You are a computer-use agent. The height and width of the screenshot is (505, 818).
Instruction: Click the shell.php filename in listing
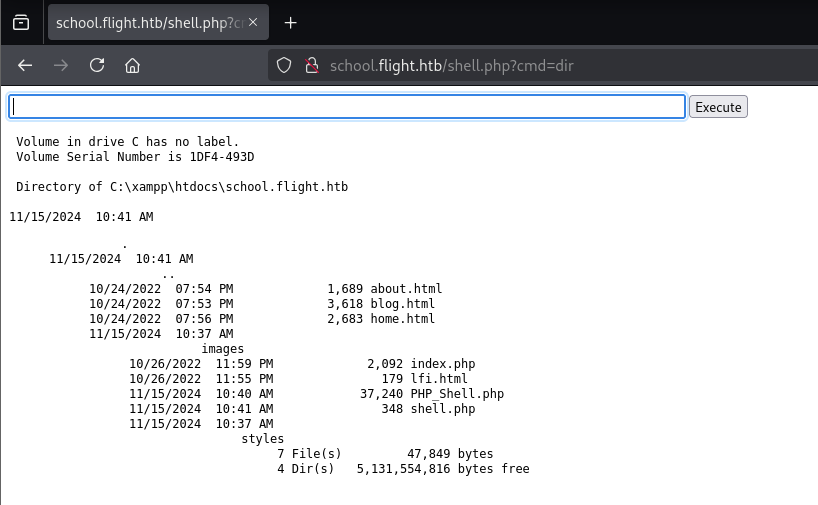click(x=443, y=409)
